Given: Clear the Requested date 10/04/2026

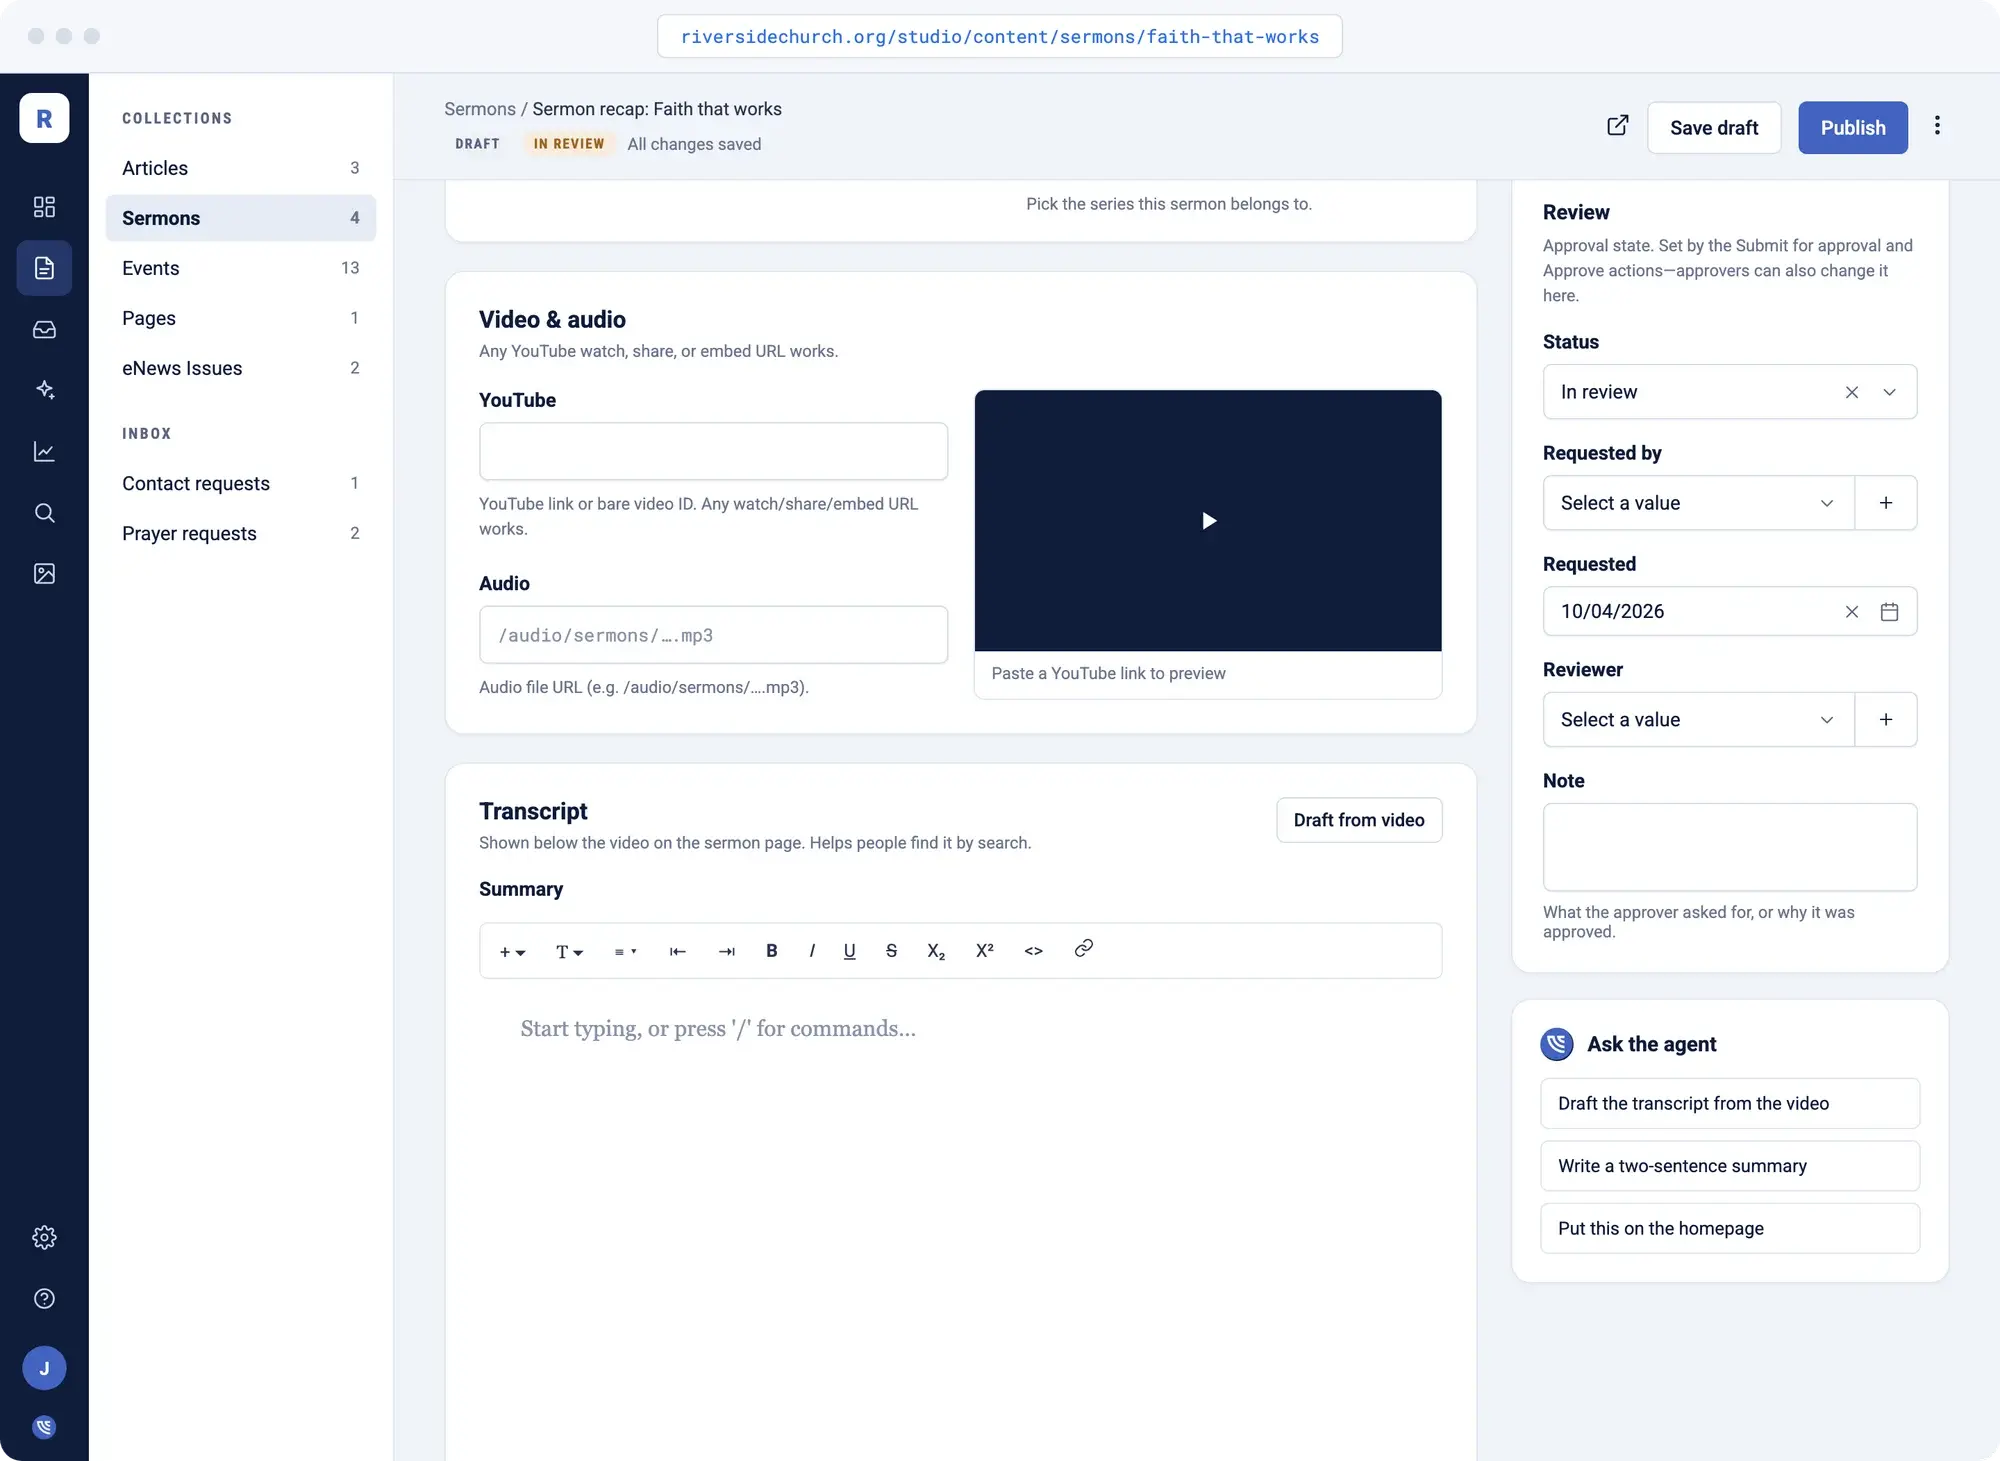Looking at the screenshot, I should [x=1852, y=612].
